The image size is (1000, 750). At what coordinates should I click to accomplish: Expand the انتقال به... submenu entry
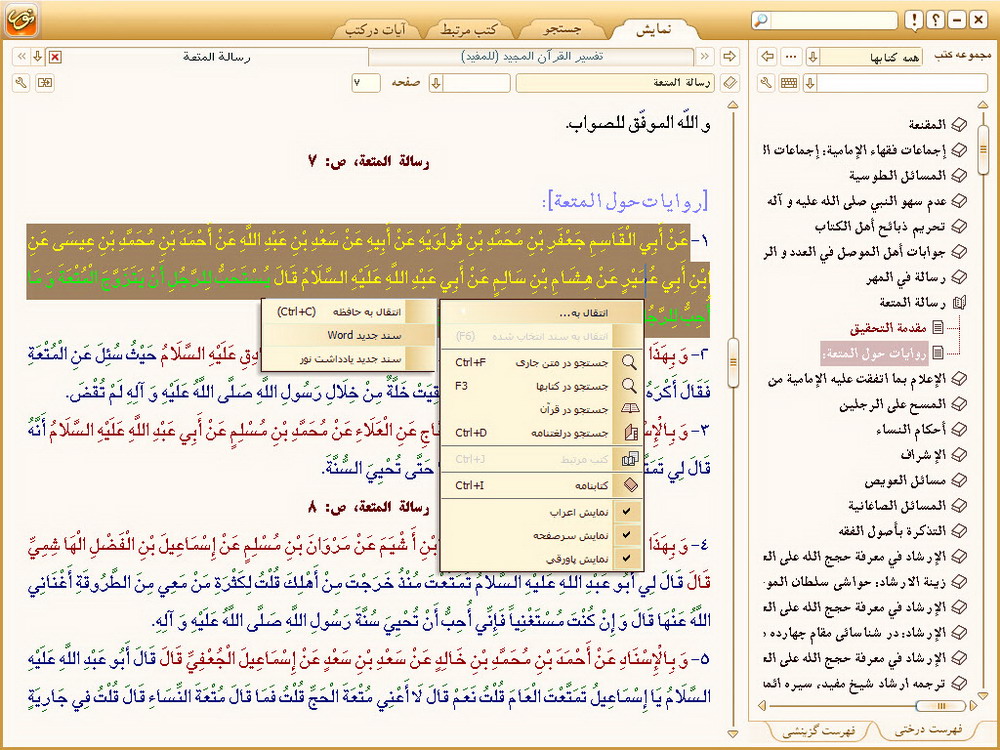tap(542, 312)
